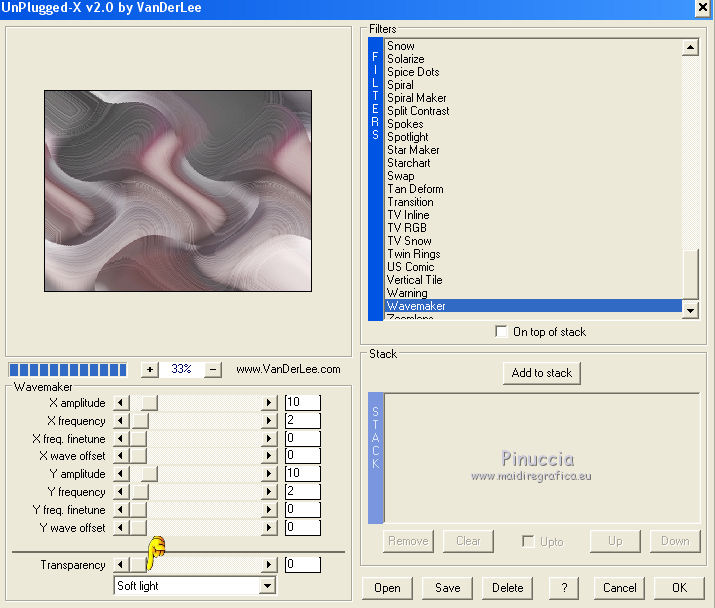Click Y wave offset right arrow

(269, 528)
